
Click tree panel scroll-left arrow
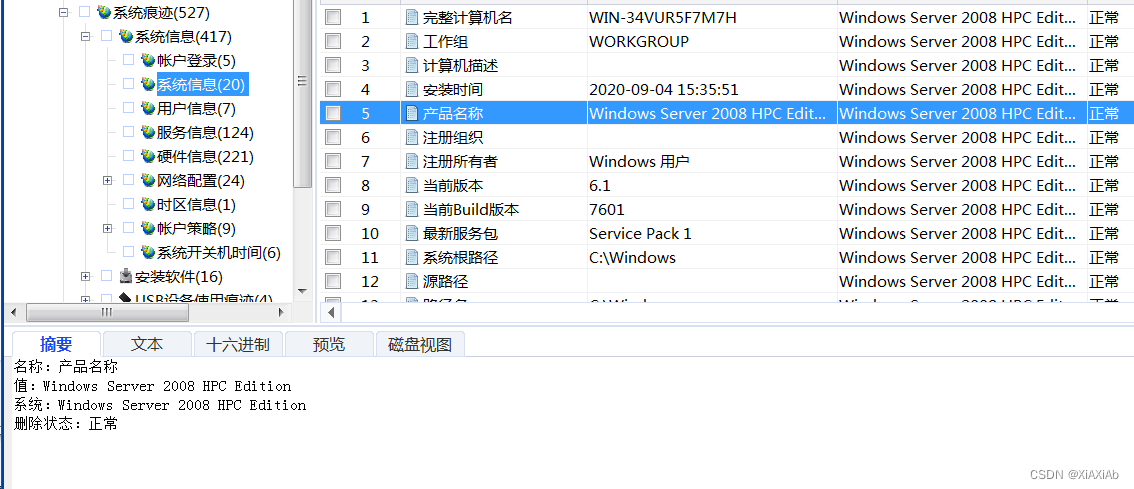(x=14, y=312)
